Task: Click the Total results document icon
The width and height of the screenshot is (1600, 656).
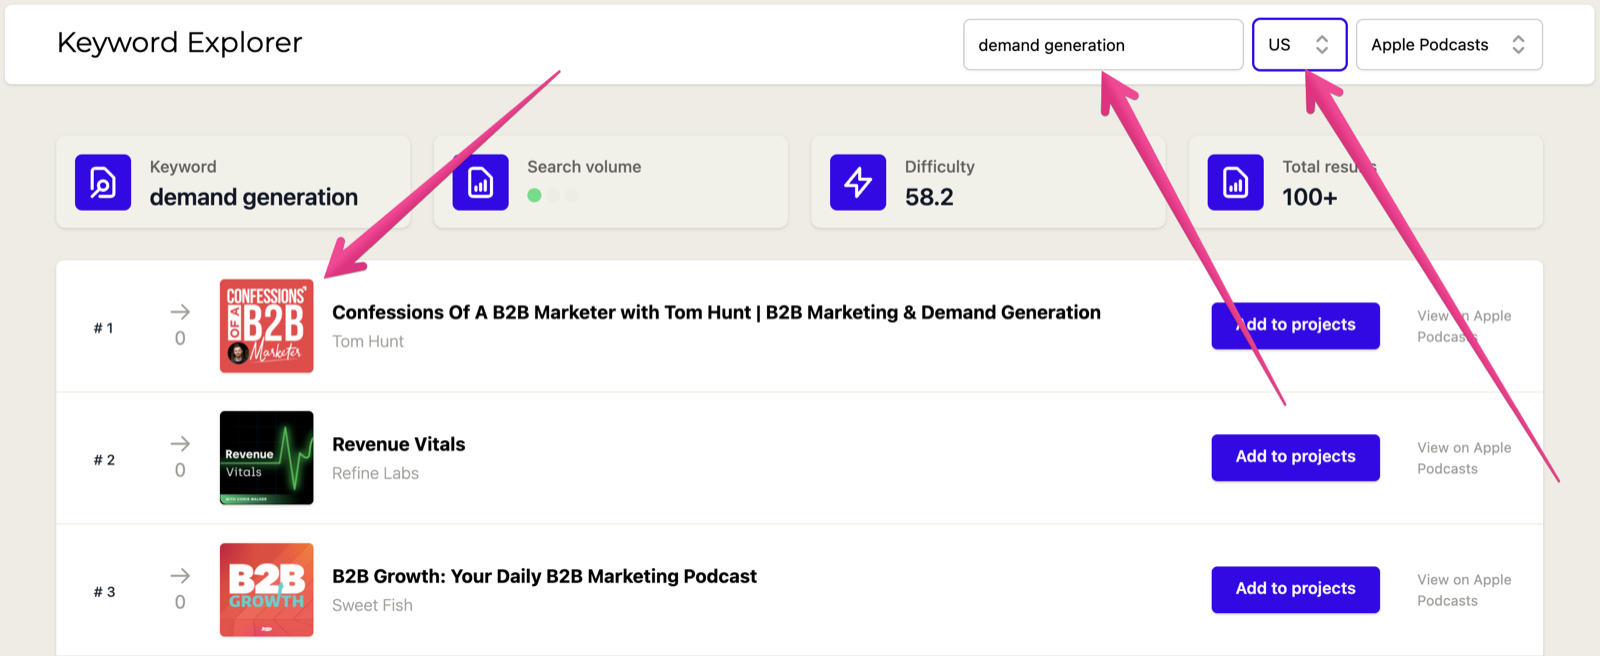Action: (x=1235, y=182)
